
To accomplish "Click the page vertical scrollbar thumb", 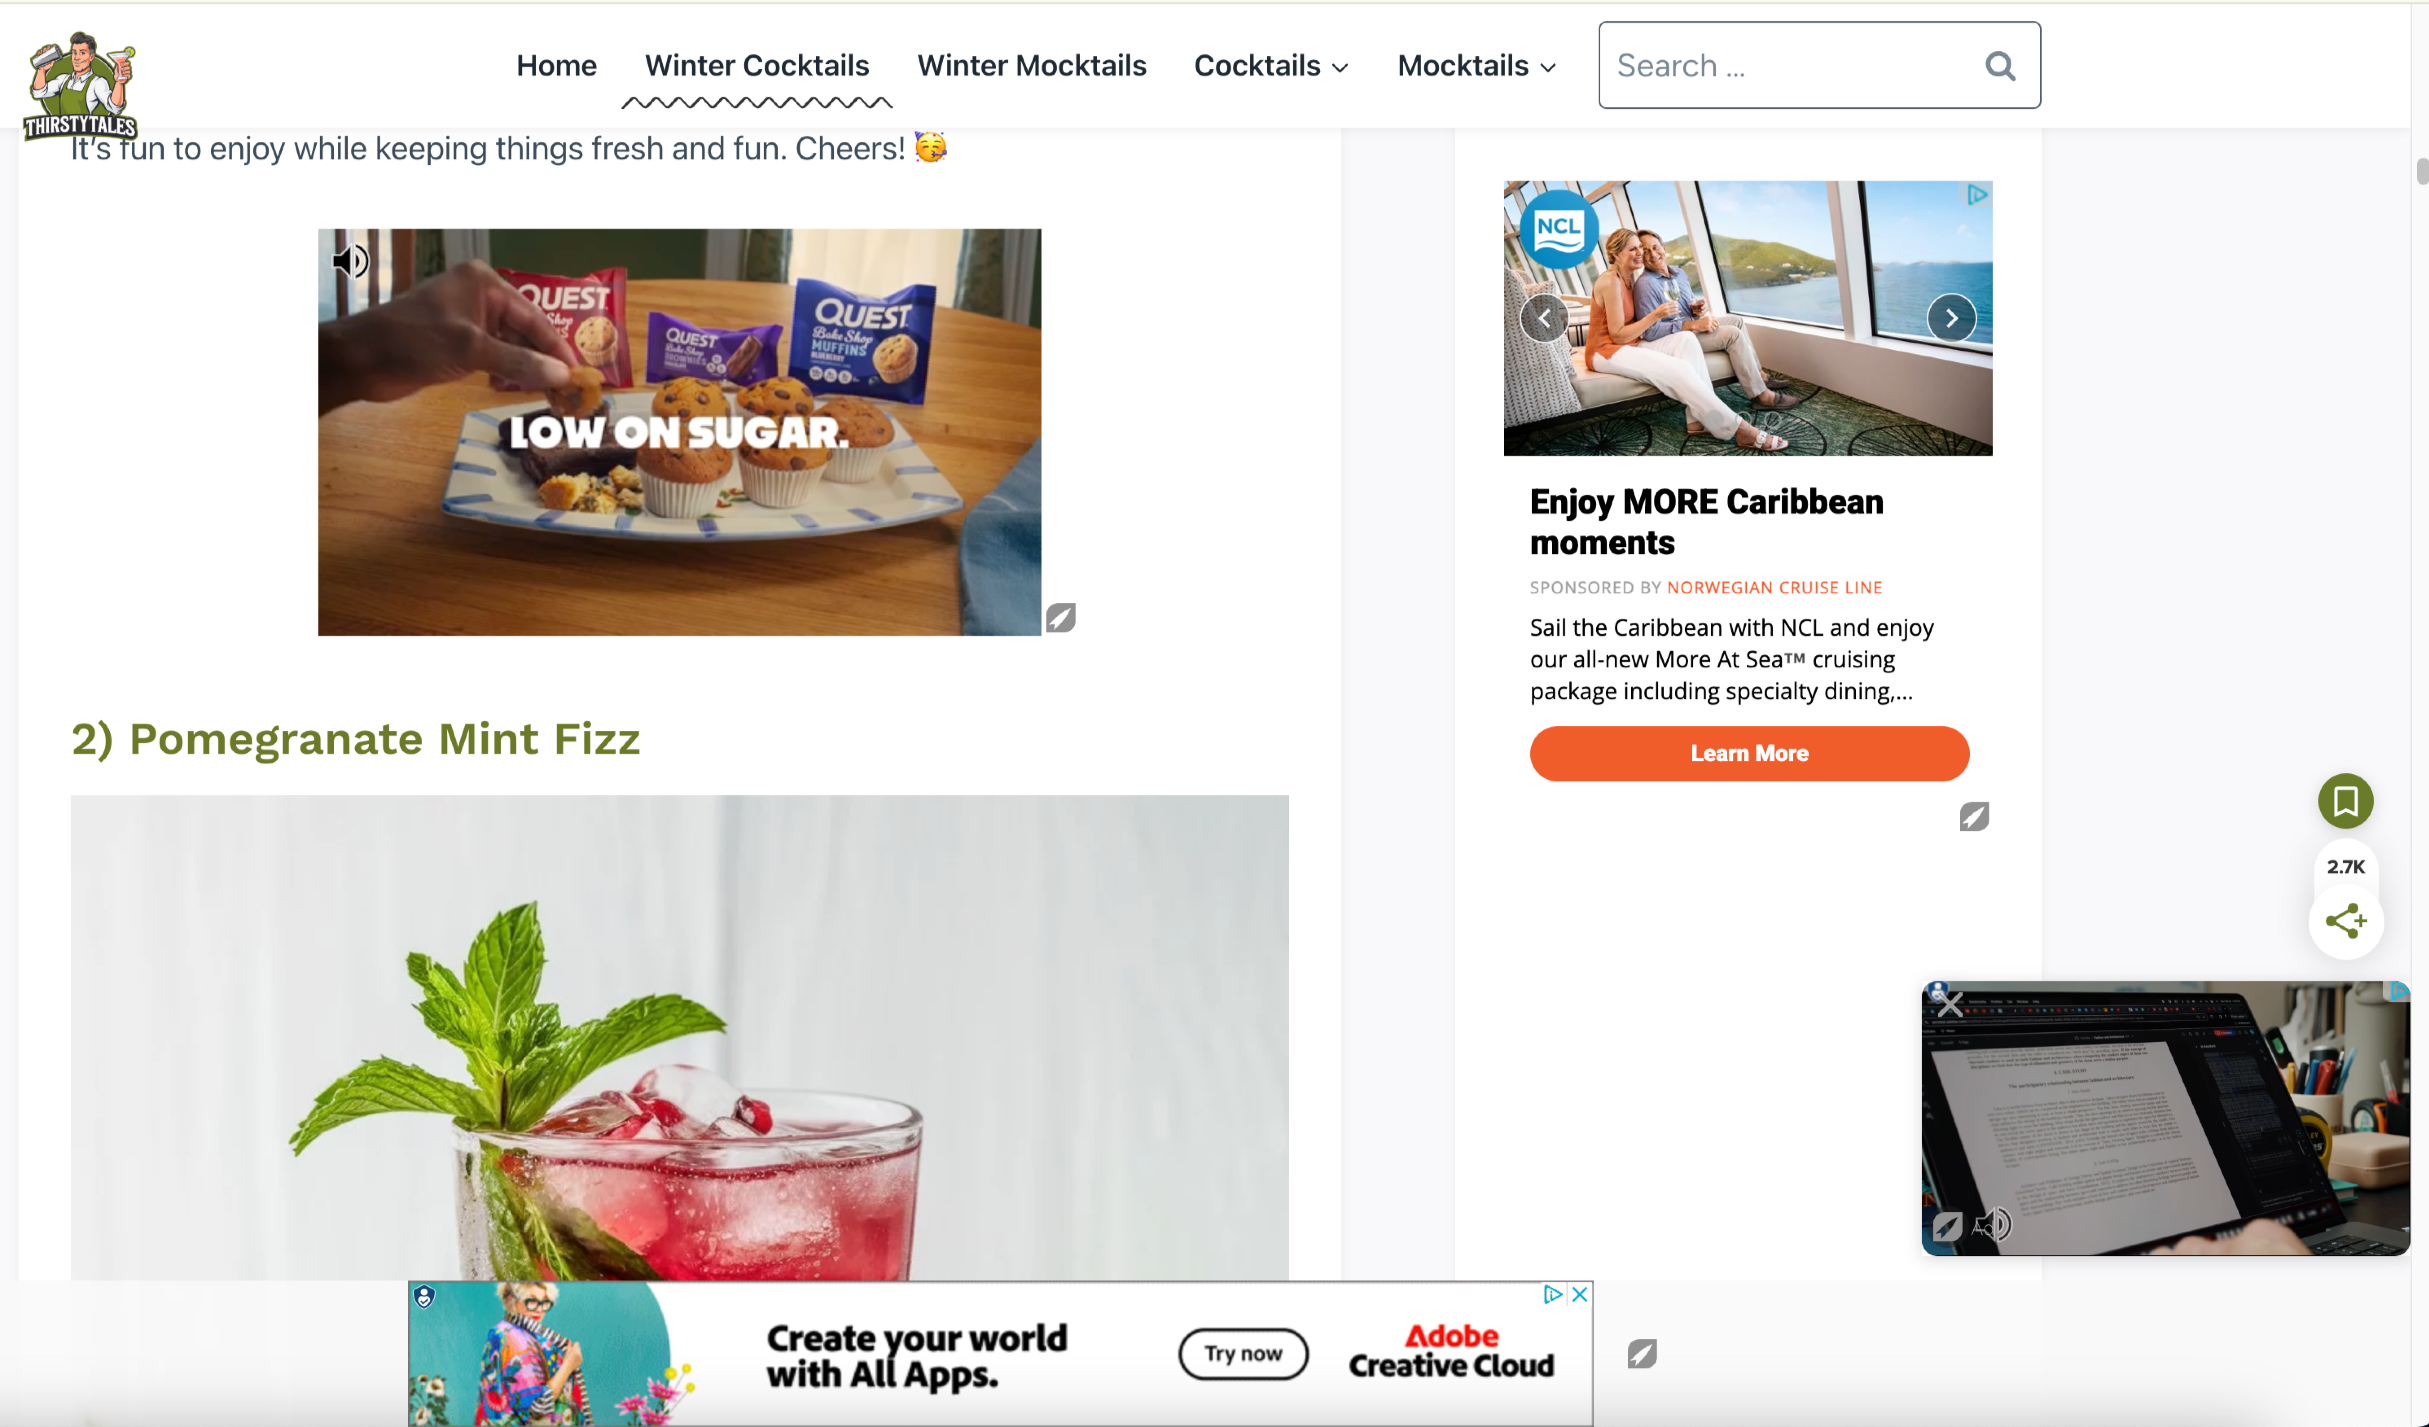I will coord(2422,171).
